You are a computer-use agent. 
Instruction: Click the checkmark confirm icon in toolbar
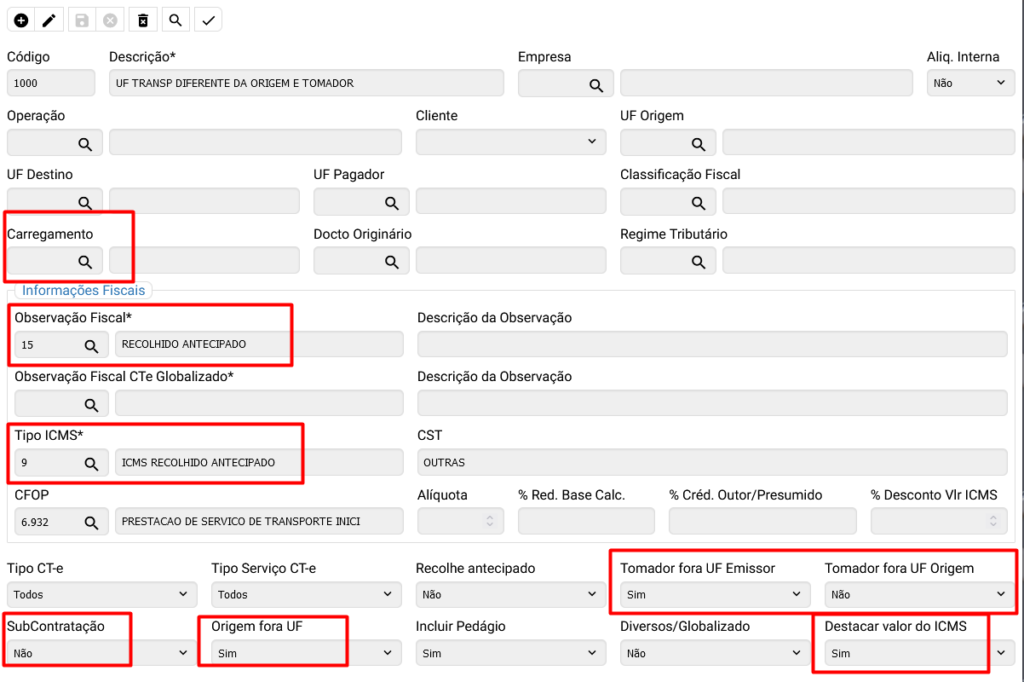click(208, 20)
